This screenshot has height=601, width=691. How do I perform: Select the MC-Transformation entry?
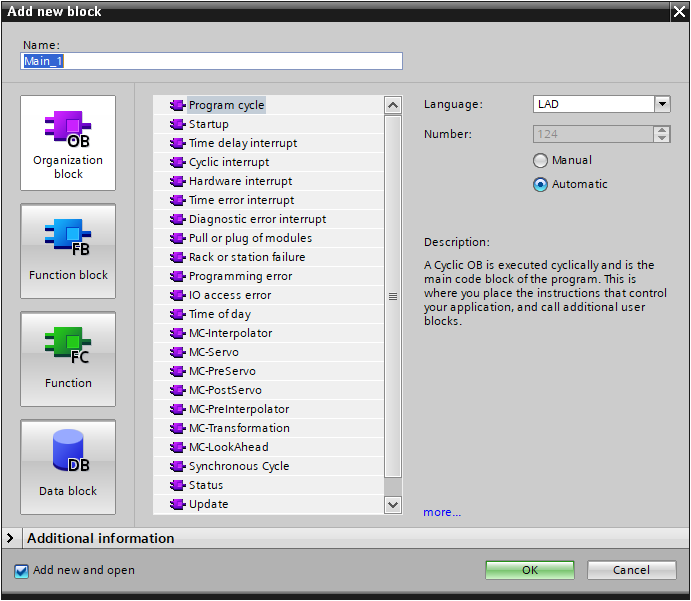coord(268,428)
